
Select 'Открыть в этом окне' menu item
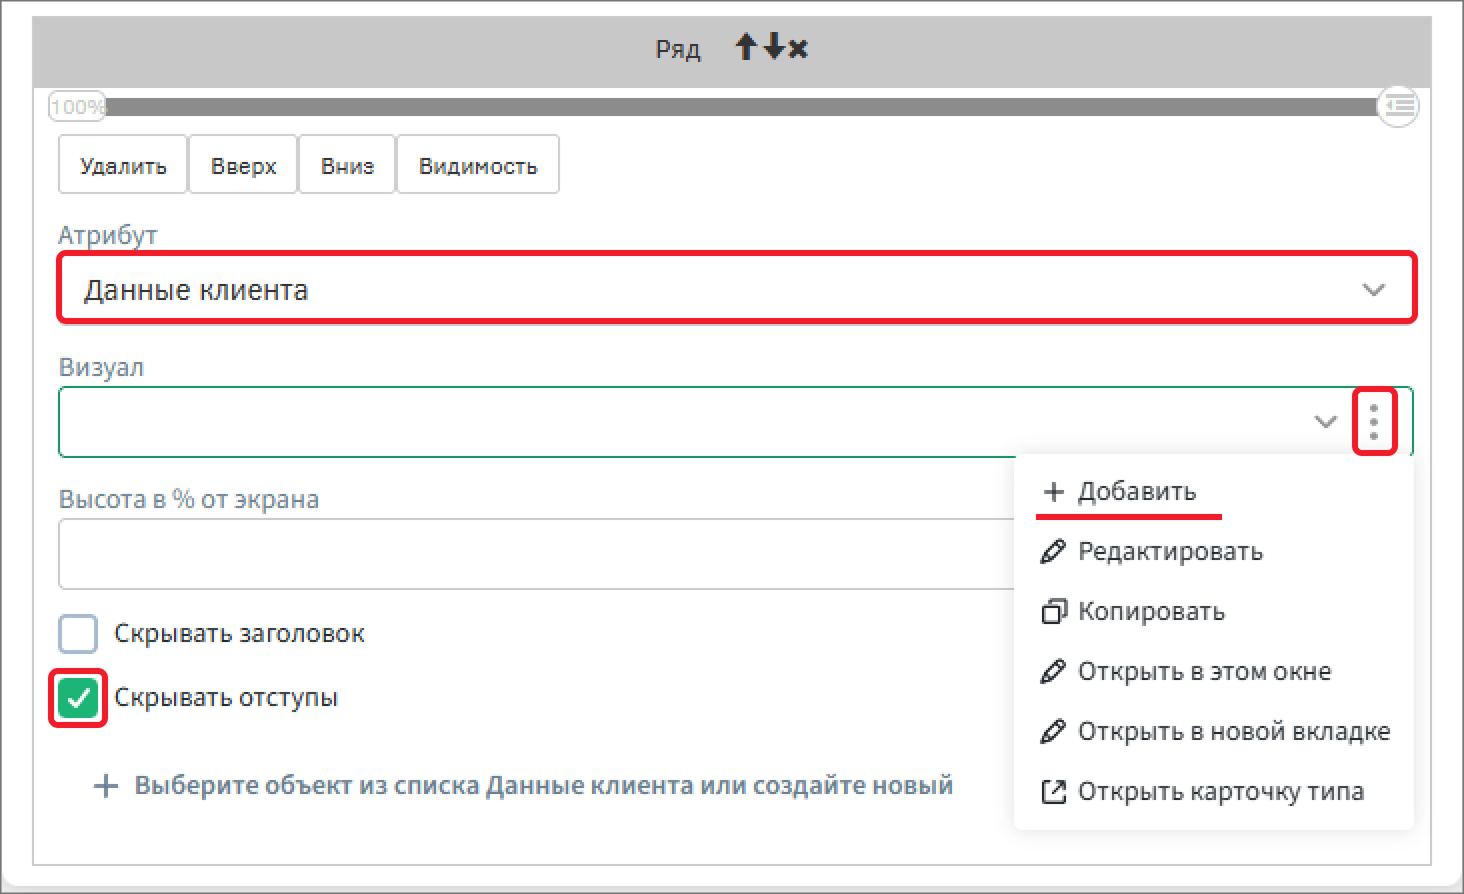(x=1204, y=672)
